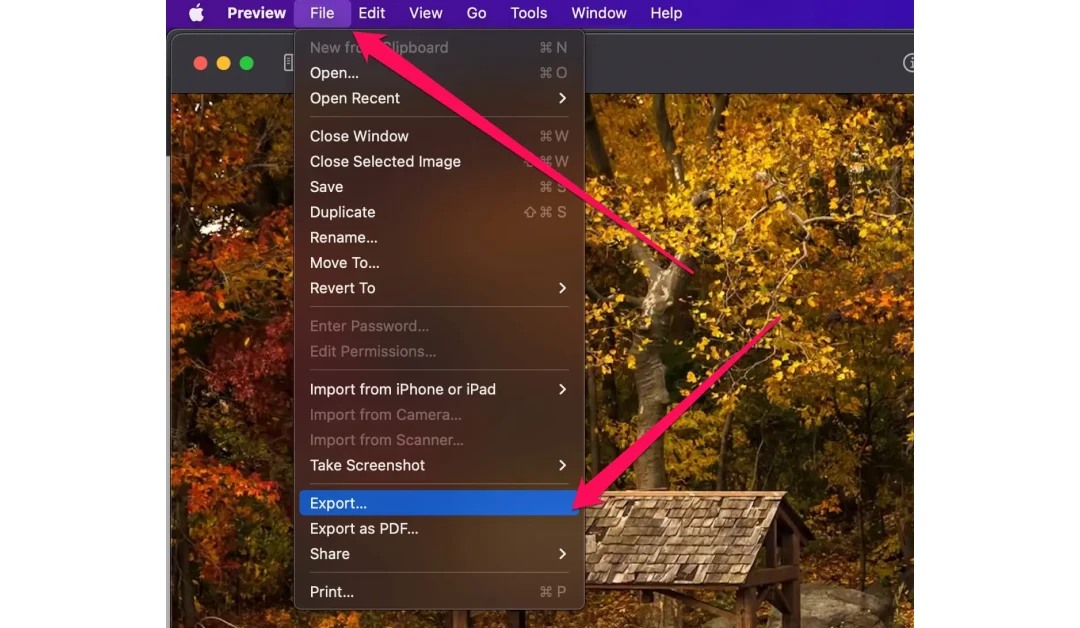
Task: Expand the Revert To submenu
Action: [x=343, y=288]
